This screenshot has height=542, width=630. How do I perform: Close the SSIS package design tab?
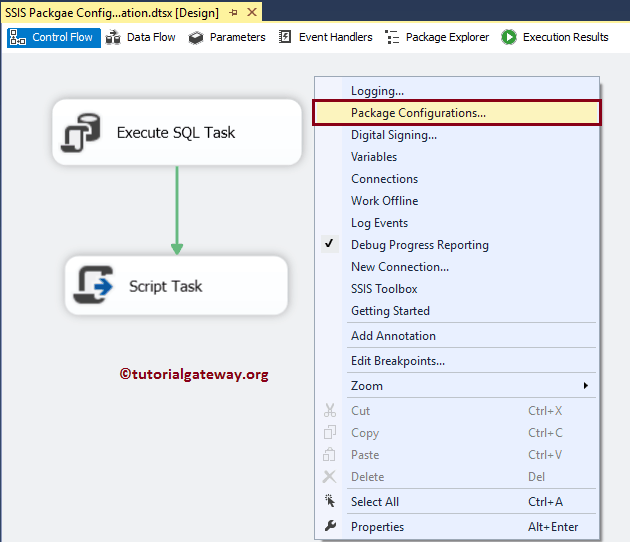pos(252,12)
